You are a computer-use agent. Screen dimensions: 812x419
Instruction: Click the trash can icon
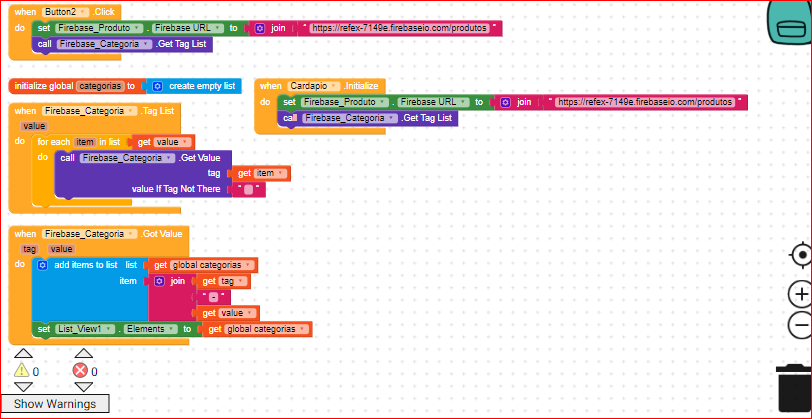794,388
